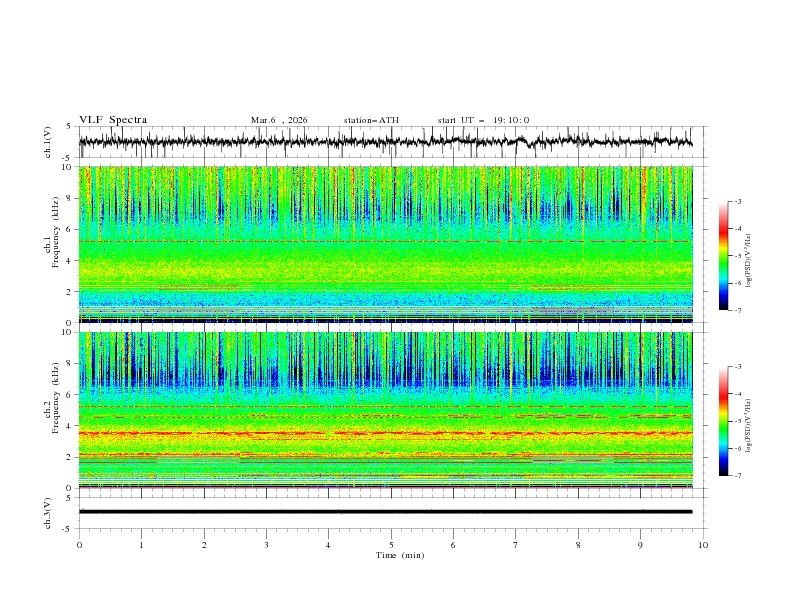
Task: Select the ch.1 voltage waveform panel
Action: pos(390,142)
